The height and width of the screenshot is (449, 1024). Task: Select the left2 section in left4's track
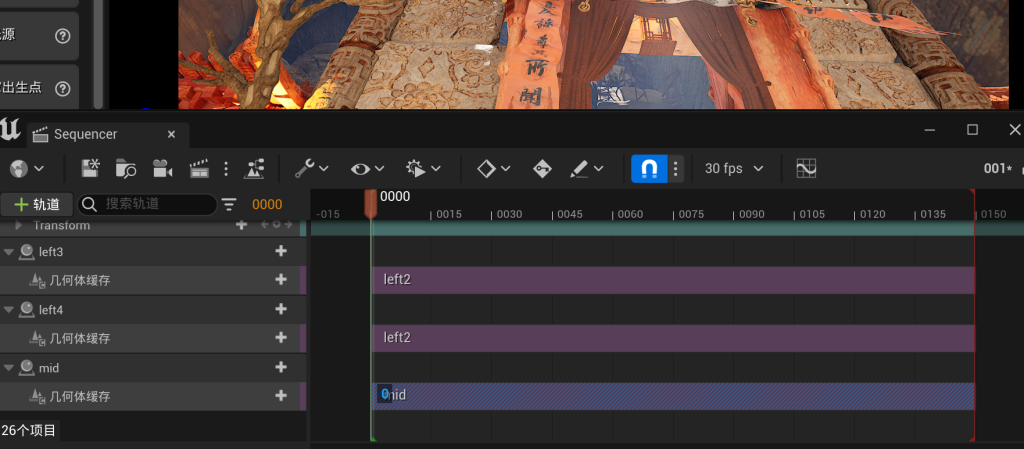(673, 338)
